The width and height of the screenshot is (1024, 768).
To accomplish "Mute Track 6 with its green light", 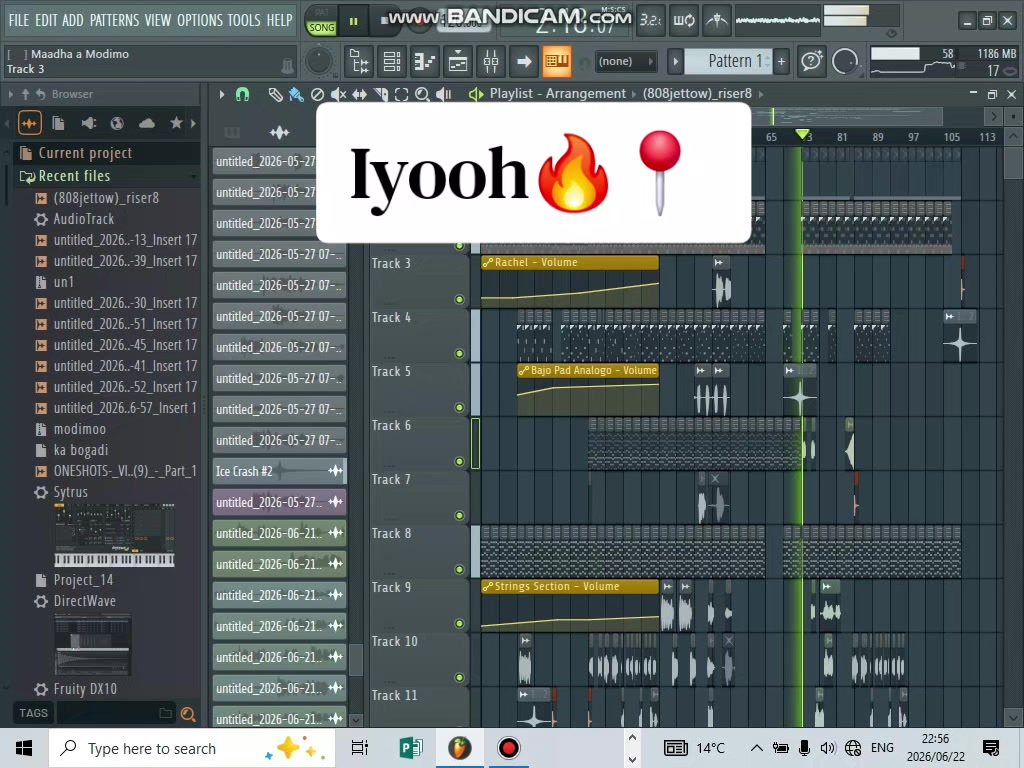I will click(x=460, y=462).
